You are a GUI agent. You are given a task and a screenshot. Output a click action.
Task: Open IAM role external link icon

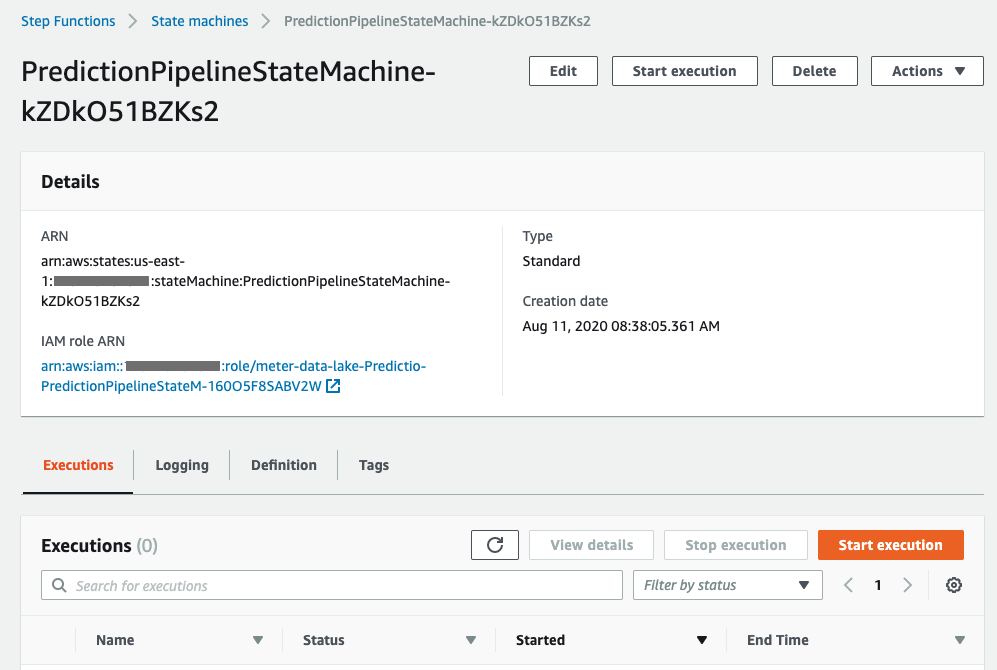tap(333, 386)
